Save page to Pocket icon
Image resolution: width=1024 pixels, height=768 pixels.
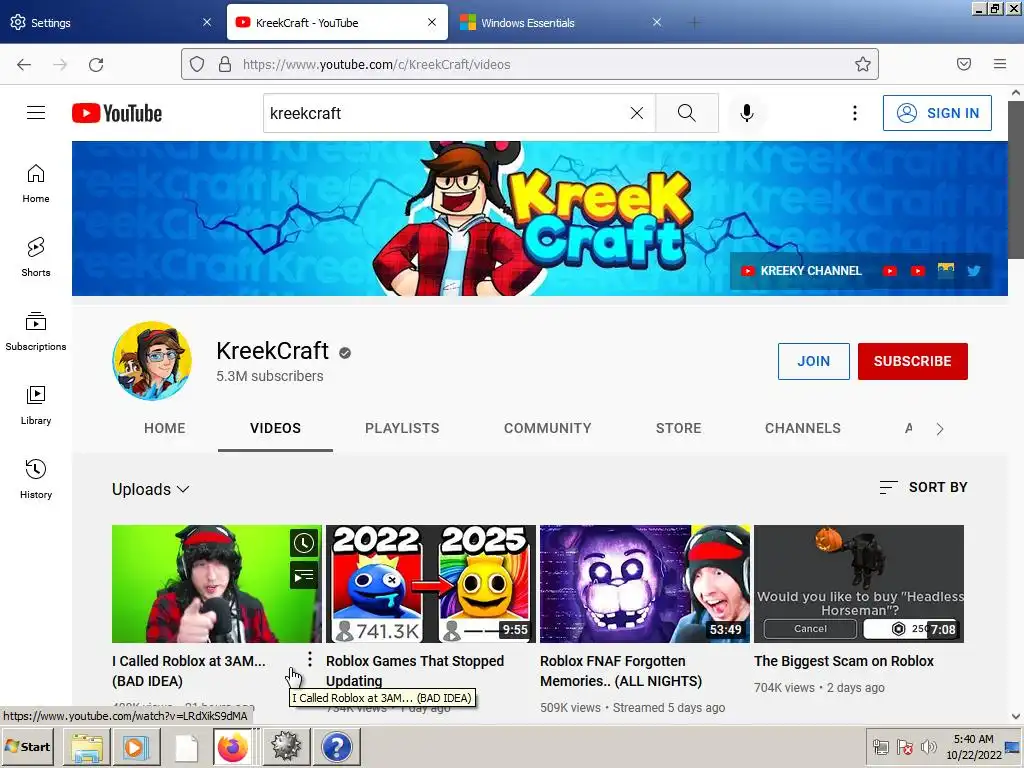coord(964,64)
